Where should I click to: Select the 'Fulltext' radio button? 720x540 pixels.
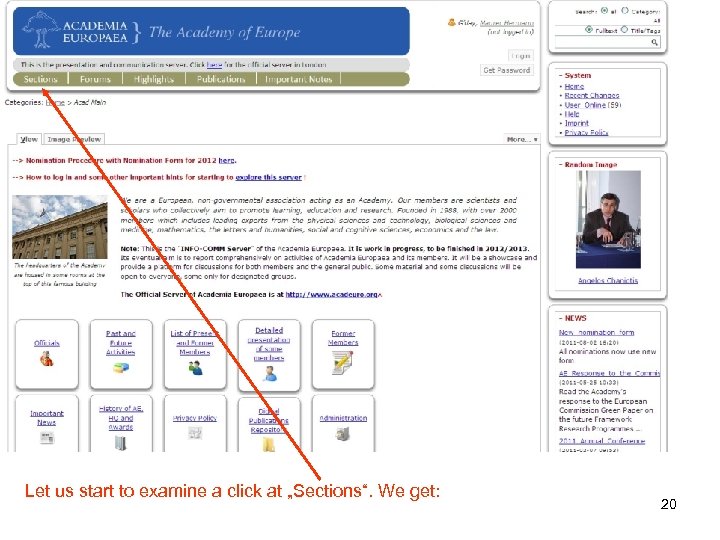pos(589,29)
